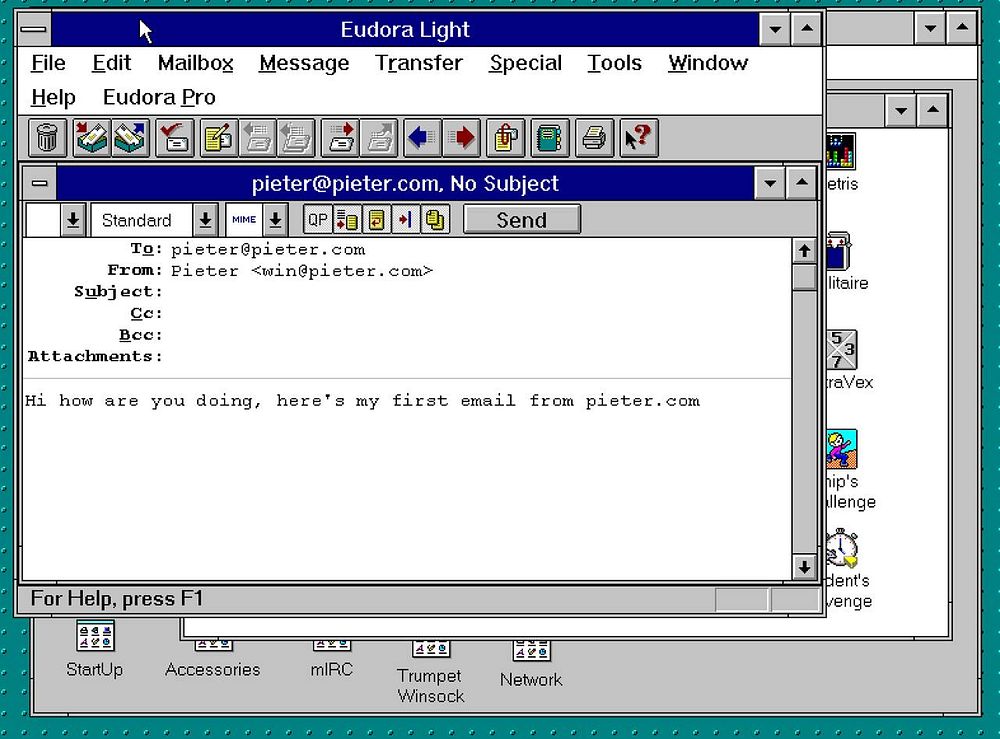Open Eudora Light control-menu box

(34, 29)
